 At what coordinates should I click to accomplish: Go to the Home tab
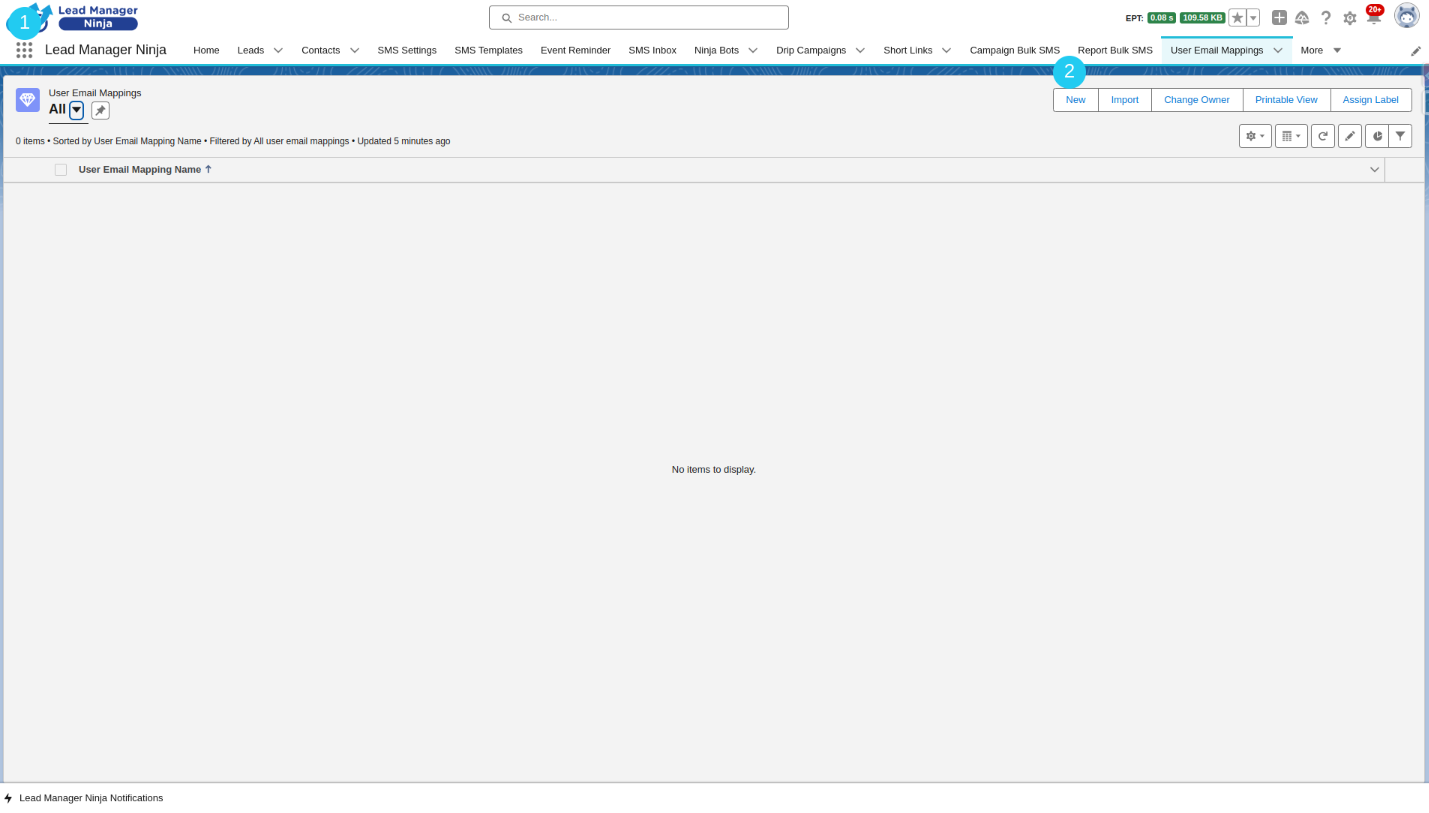point(206,50)
